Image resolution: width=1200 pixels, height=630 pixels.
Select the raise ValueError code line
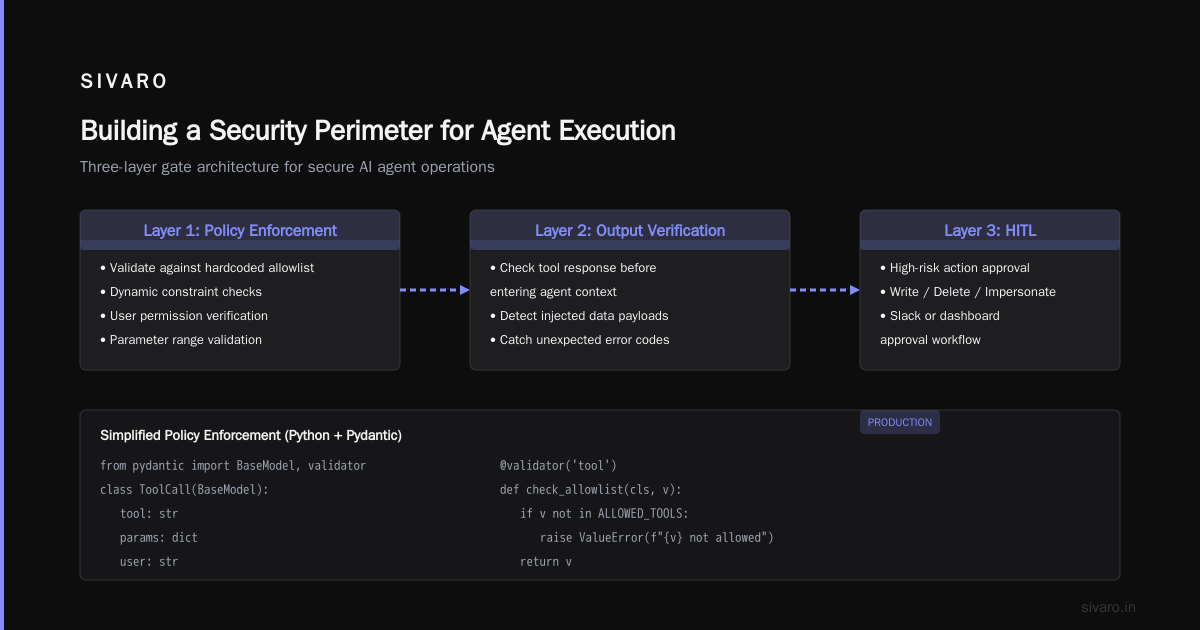click(x=657, y=538)
